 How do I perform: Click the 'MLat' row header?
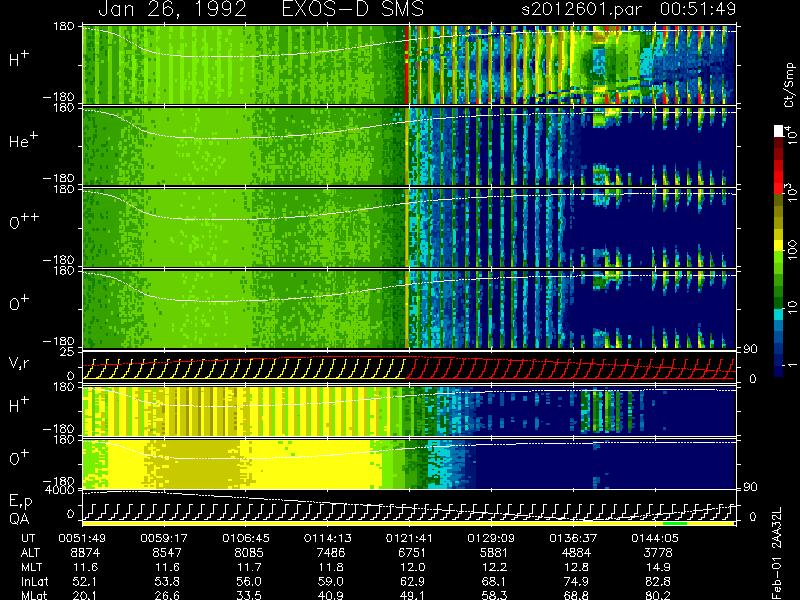[34, 595]
